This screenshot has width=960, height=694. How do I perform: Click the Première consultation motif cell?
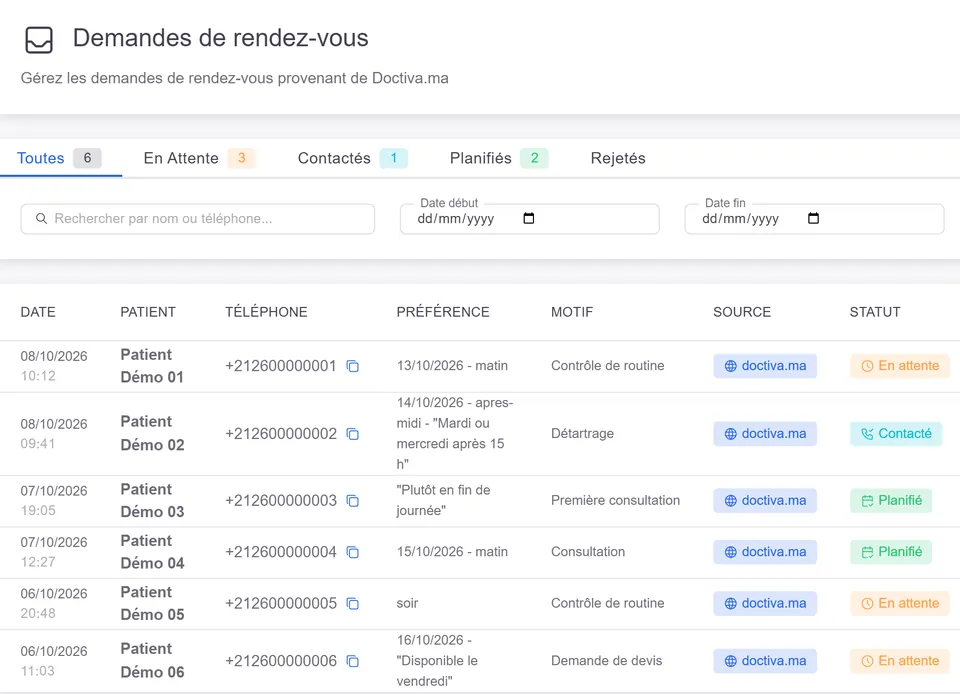pyautogui.click(x=615, y=500)
